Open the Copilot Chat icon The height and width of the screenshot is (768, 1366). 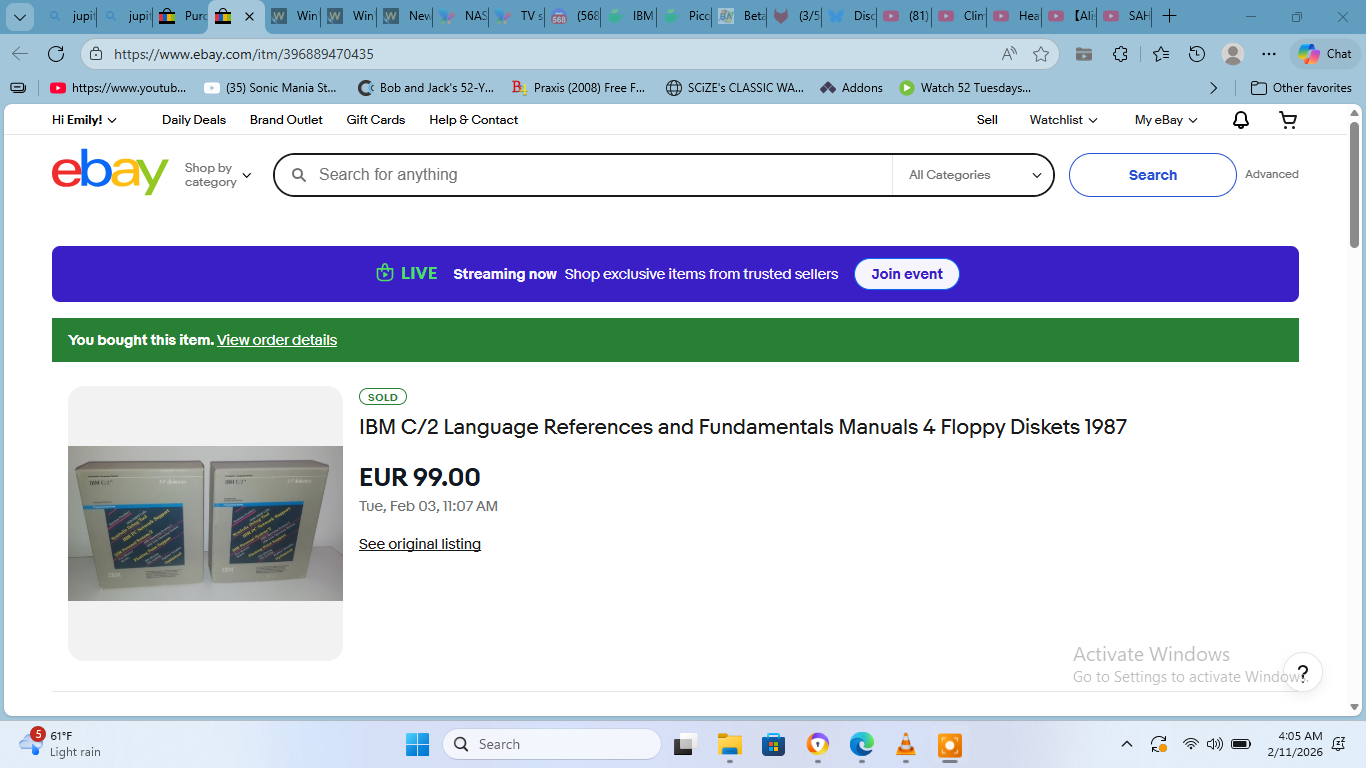(1323, 54)
